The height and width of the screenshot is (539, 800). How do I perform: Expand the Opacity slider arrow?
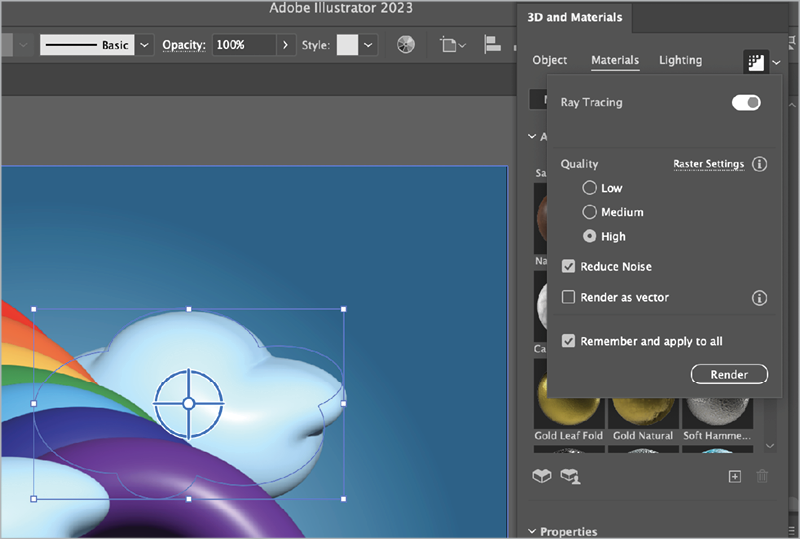pyautogui.click(x=285, y=45)
